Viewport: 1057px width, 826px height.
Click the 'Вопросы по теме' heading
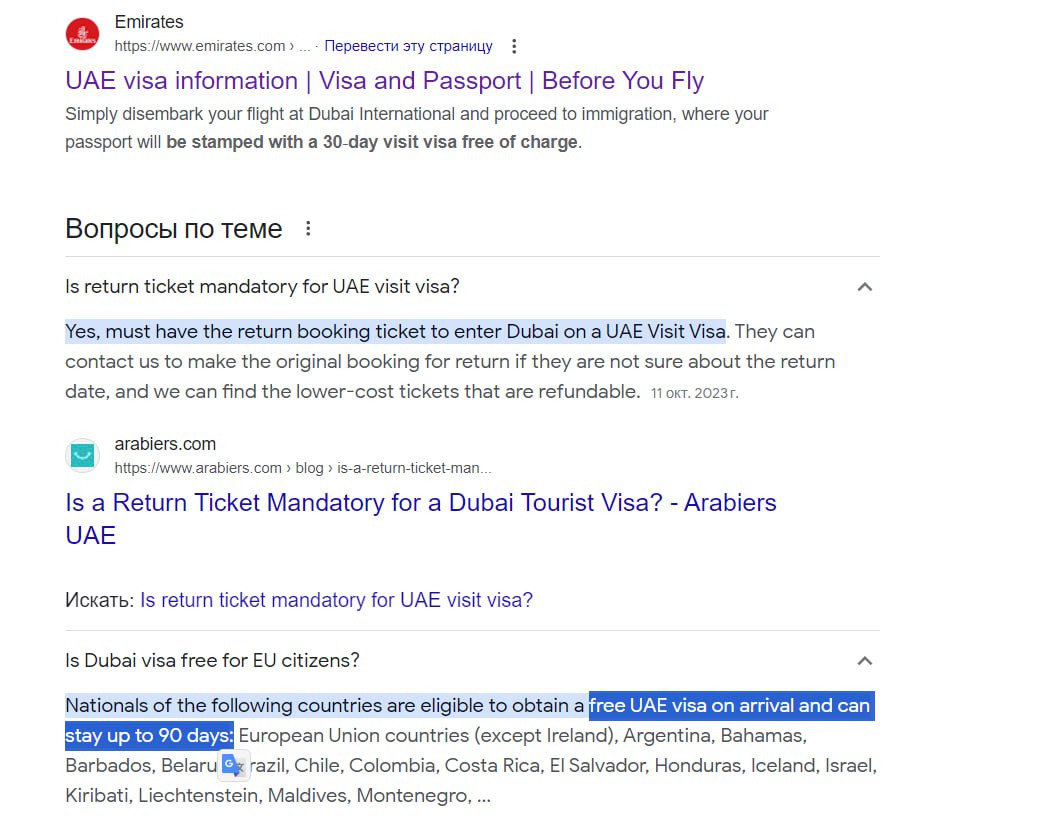pyautogui.click(x=174, y=229)
